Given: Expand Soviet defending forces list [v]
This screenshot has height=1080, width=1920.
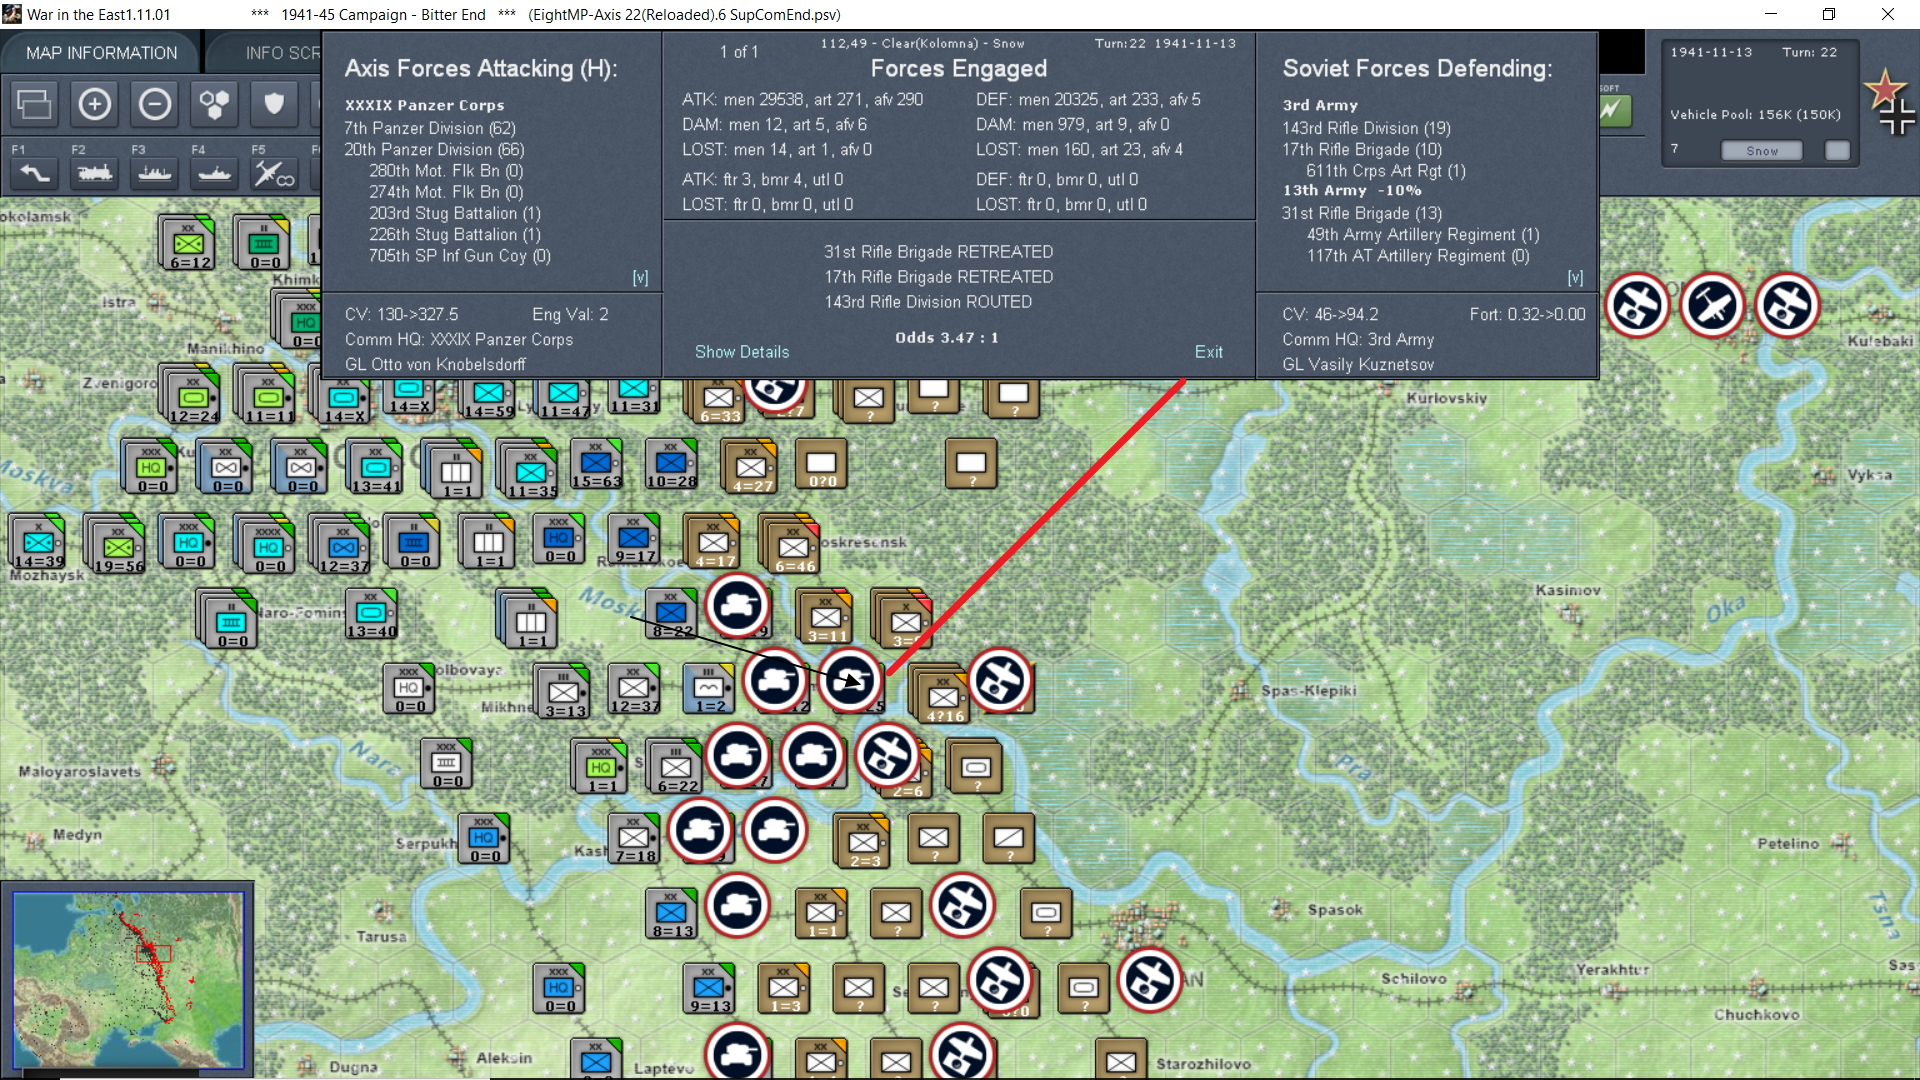Looking at the screenshot, I should point(1575,278).
